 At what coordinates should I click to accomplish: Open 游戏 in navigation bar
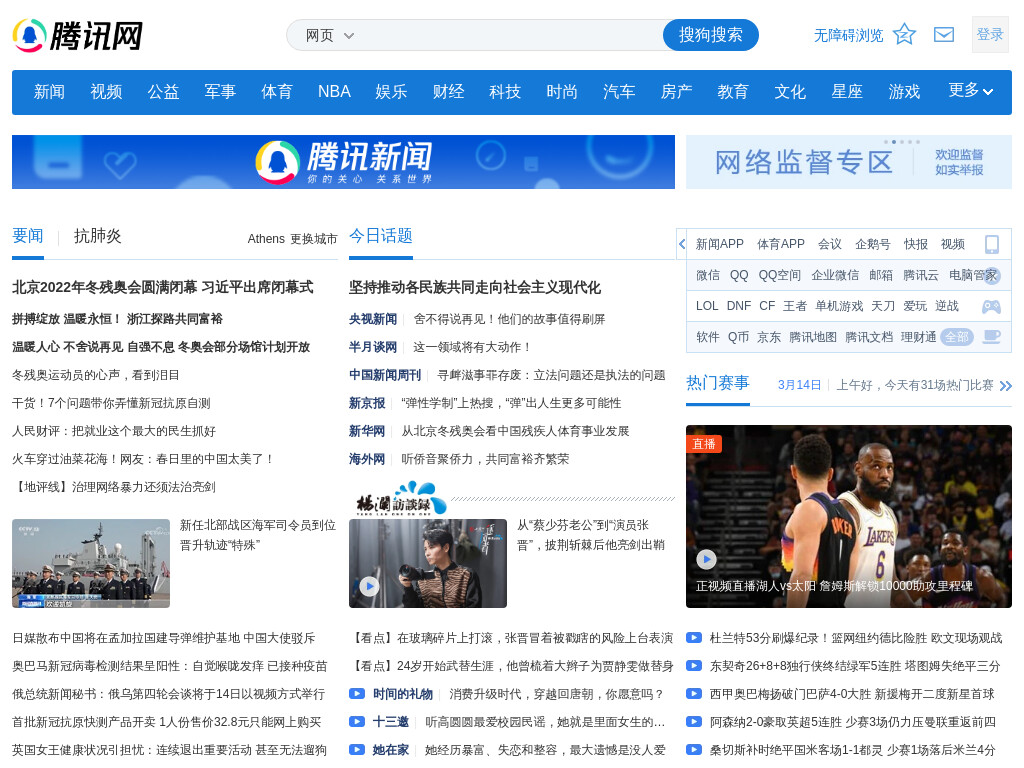904,91
